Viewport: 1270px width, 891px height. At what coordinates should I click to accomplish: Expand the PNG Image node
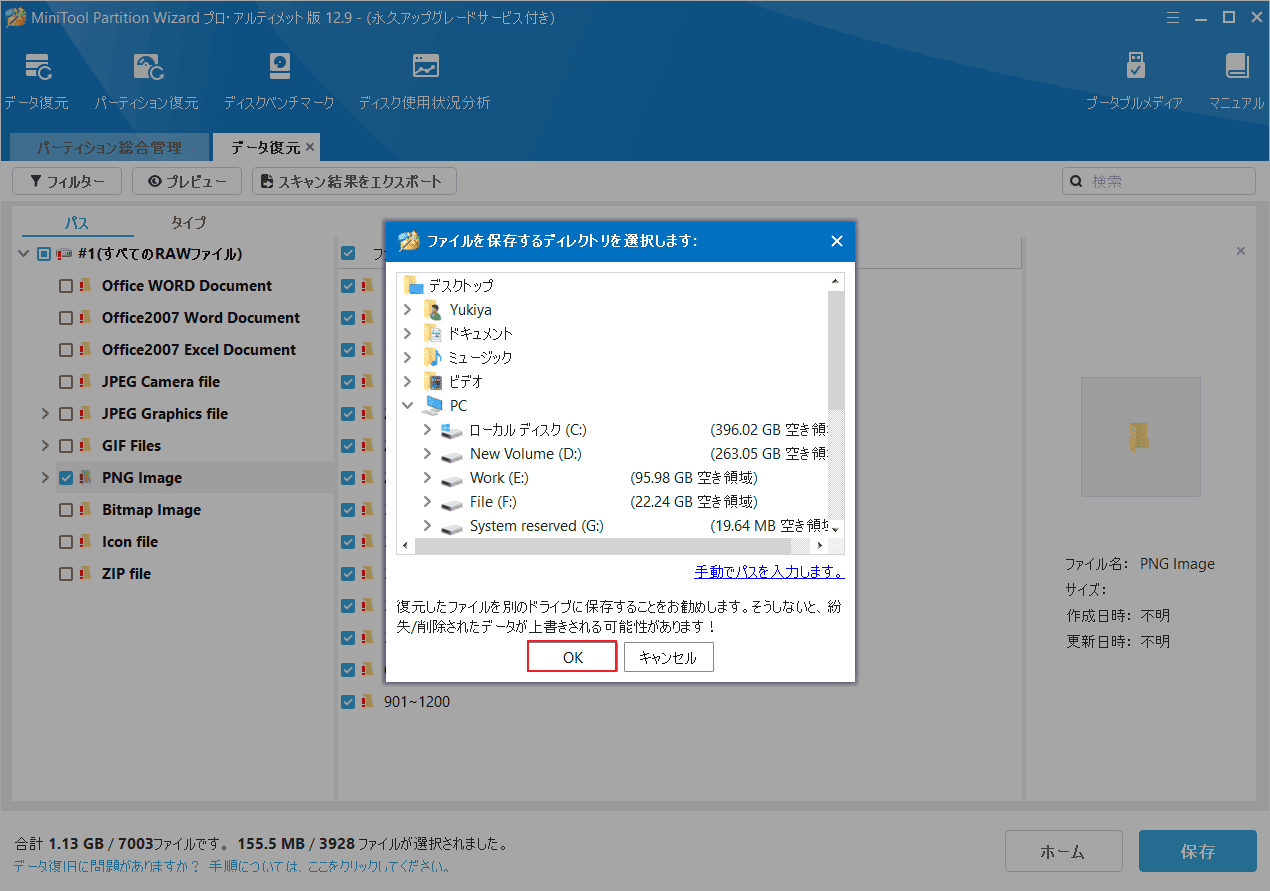coord(44,478)
